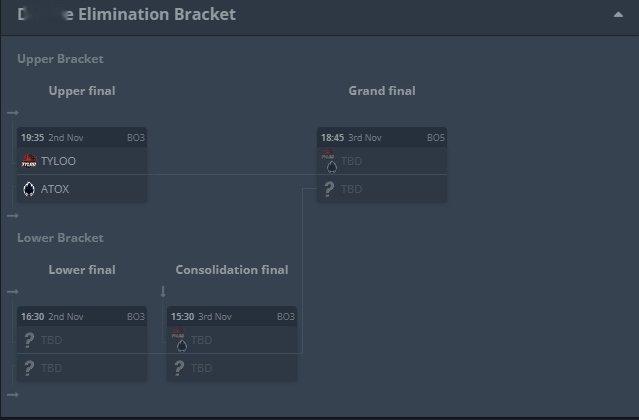
Task: Open Consolidation final match header 15:30 3rd Nov
Action: pyautogui.click(x=231, y=317)
